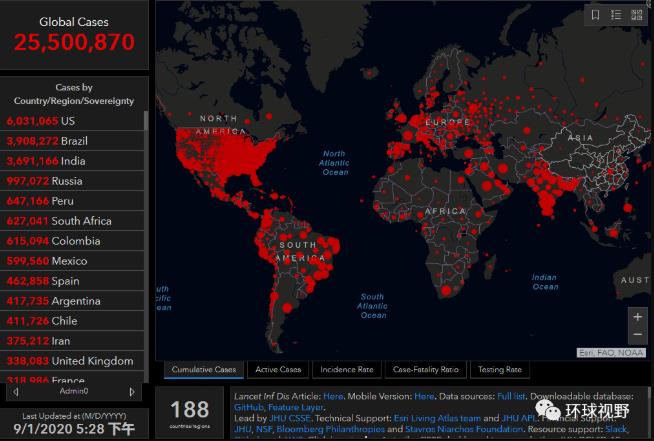Image resolution: width=654 pixels, height=441 pixels.
Task: Click the right arrow beside Admin0
Action: tap(131, 391)
